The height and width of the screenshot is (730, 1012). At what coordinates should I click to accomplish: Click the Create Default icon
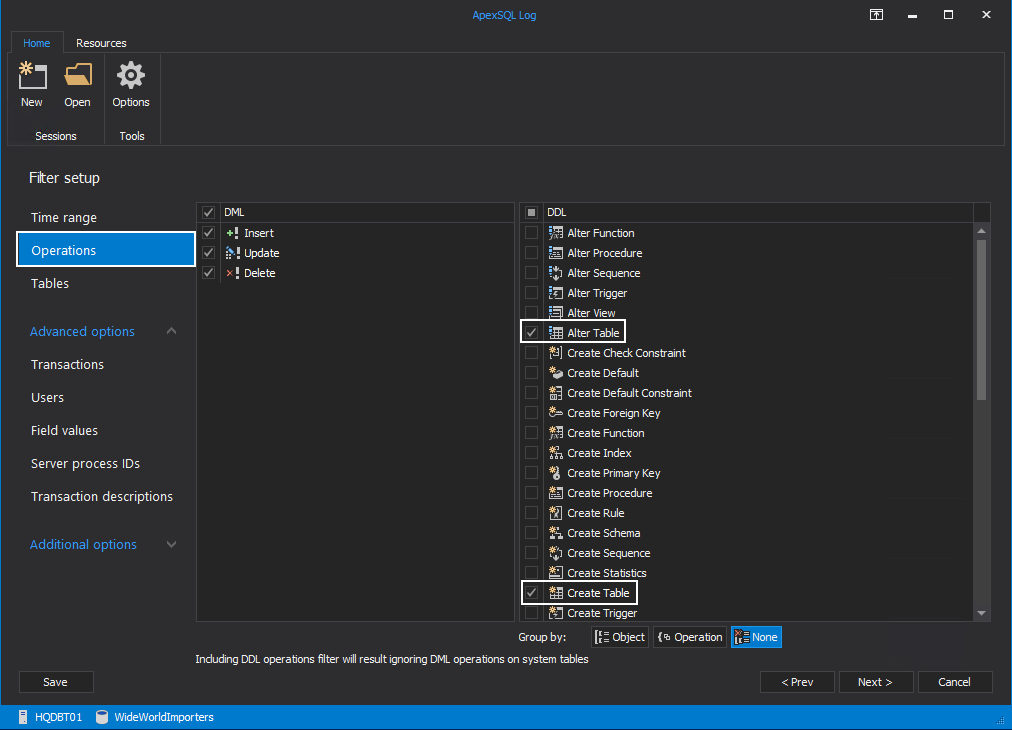(556, 373)
